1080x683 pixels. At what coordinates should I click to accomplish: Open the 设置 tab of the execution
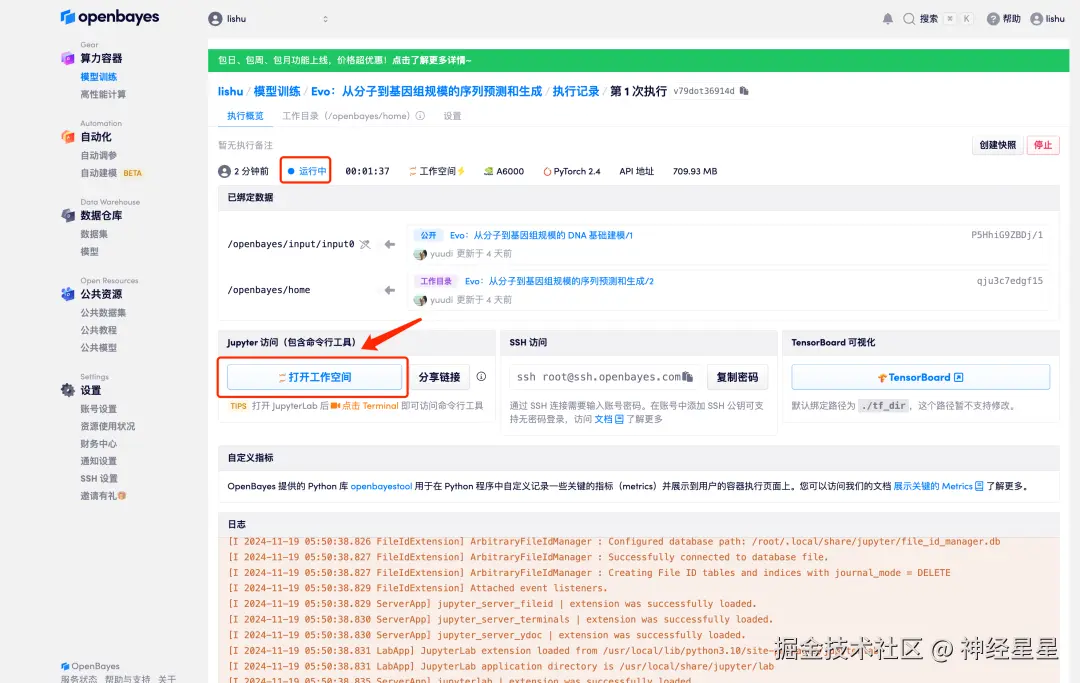(453, 116)
